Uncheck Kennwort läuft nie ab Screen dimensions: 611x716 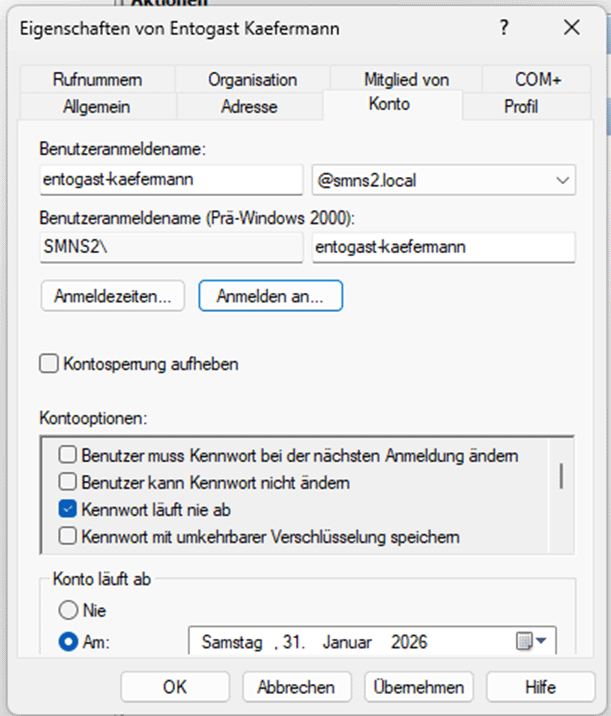[x=68, y=510]
